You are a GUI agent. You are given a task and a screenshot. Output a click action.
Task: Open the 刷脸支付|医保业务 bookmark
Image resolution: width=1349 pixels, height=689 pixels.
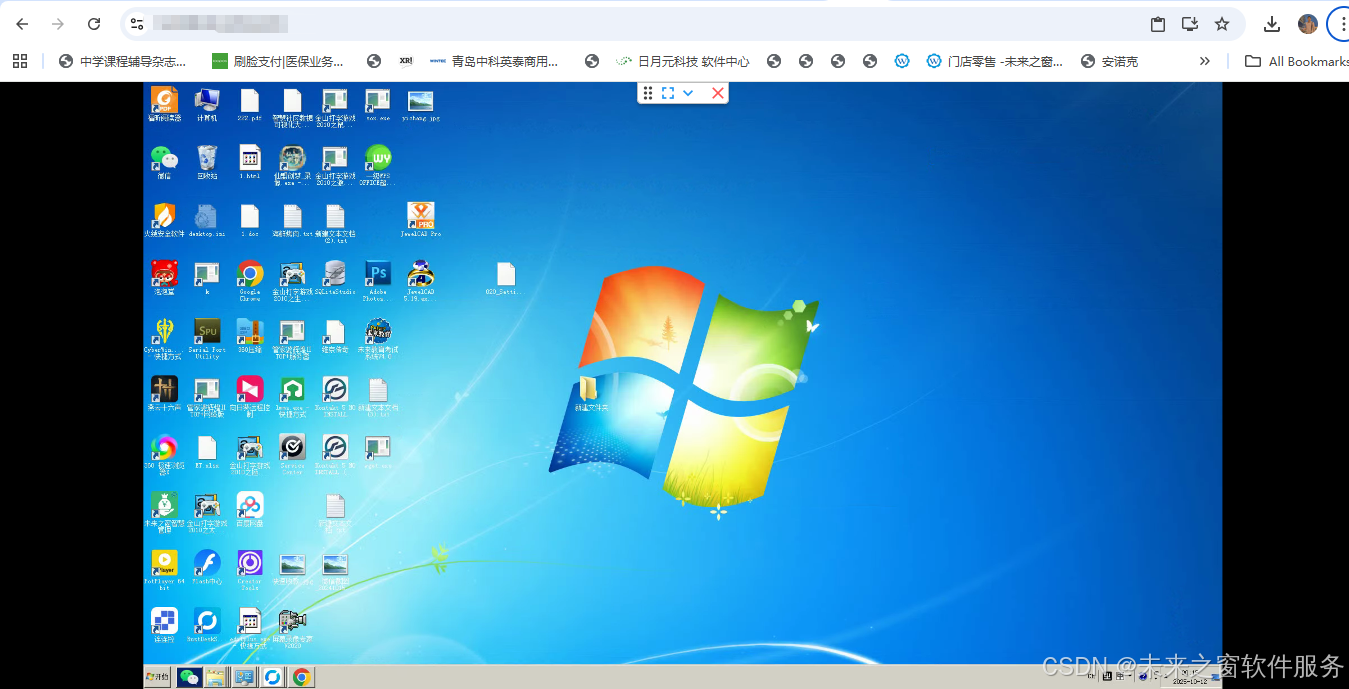point(277,61)
